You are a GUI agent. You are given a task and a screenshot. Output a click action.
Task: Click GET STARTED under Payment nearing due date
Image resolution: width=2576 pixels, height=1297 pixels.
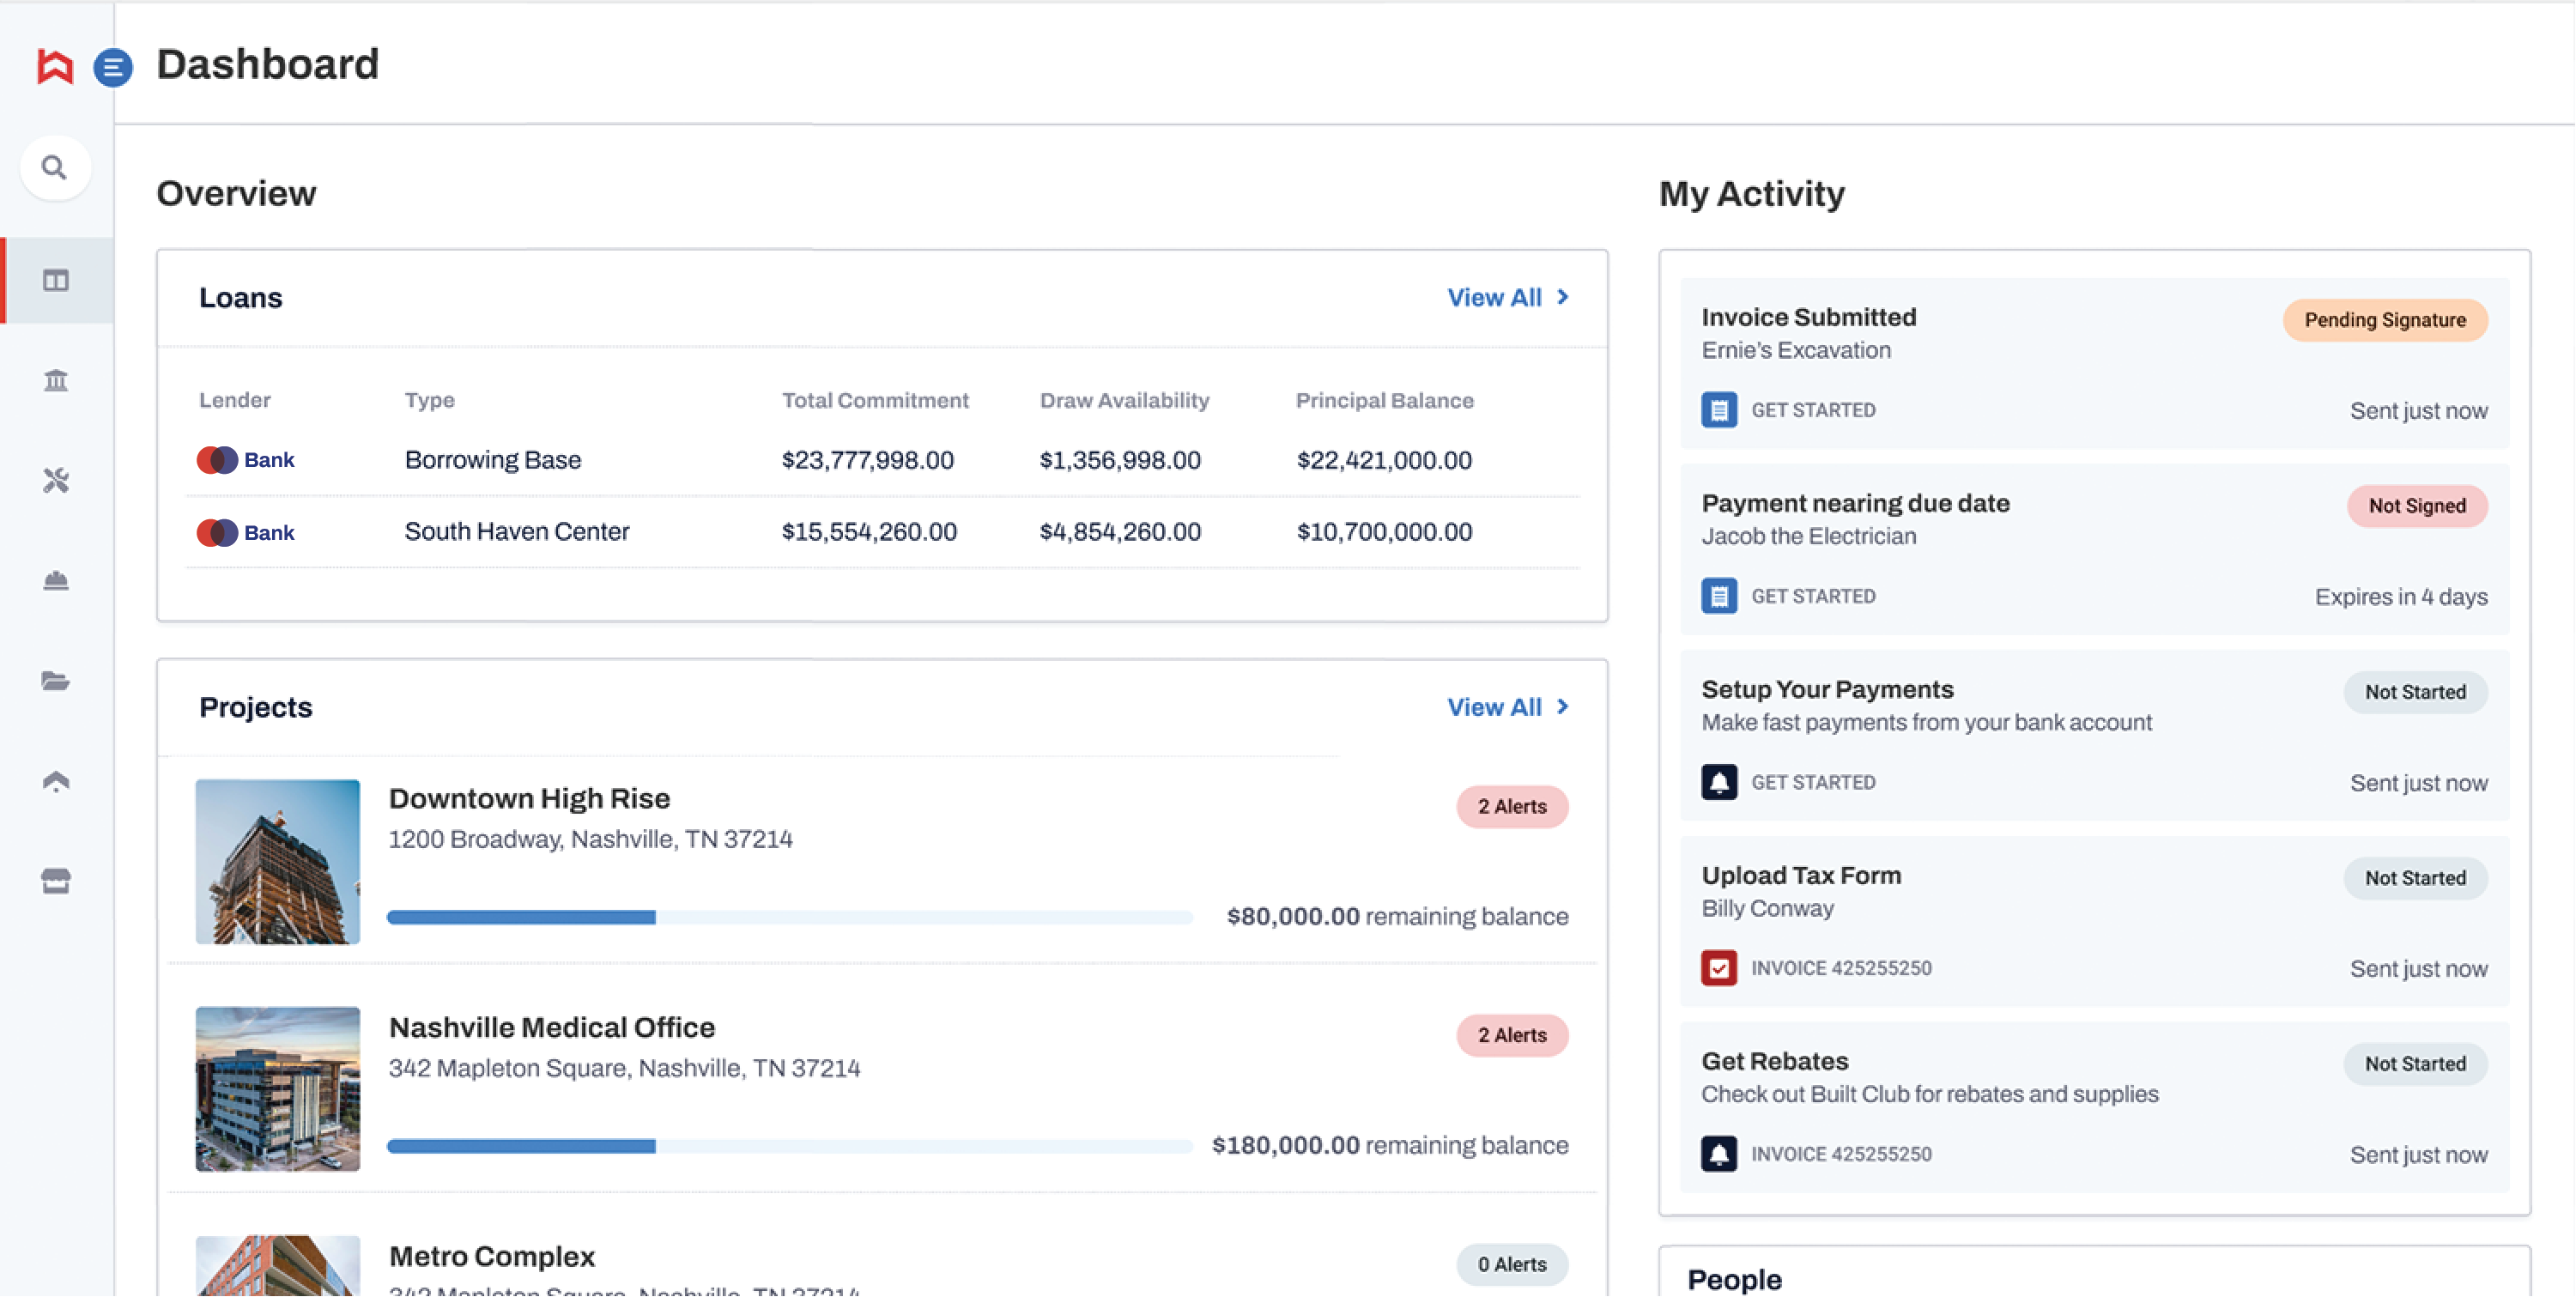tap(1813, 596)
